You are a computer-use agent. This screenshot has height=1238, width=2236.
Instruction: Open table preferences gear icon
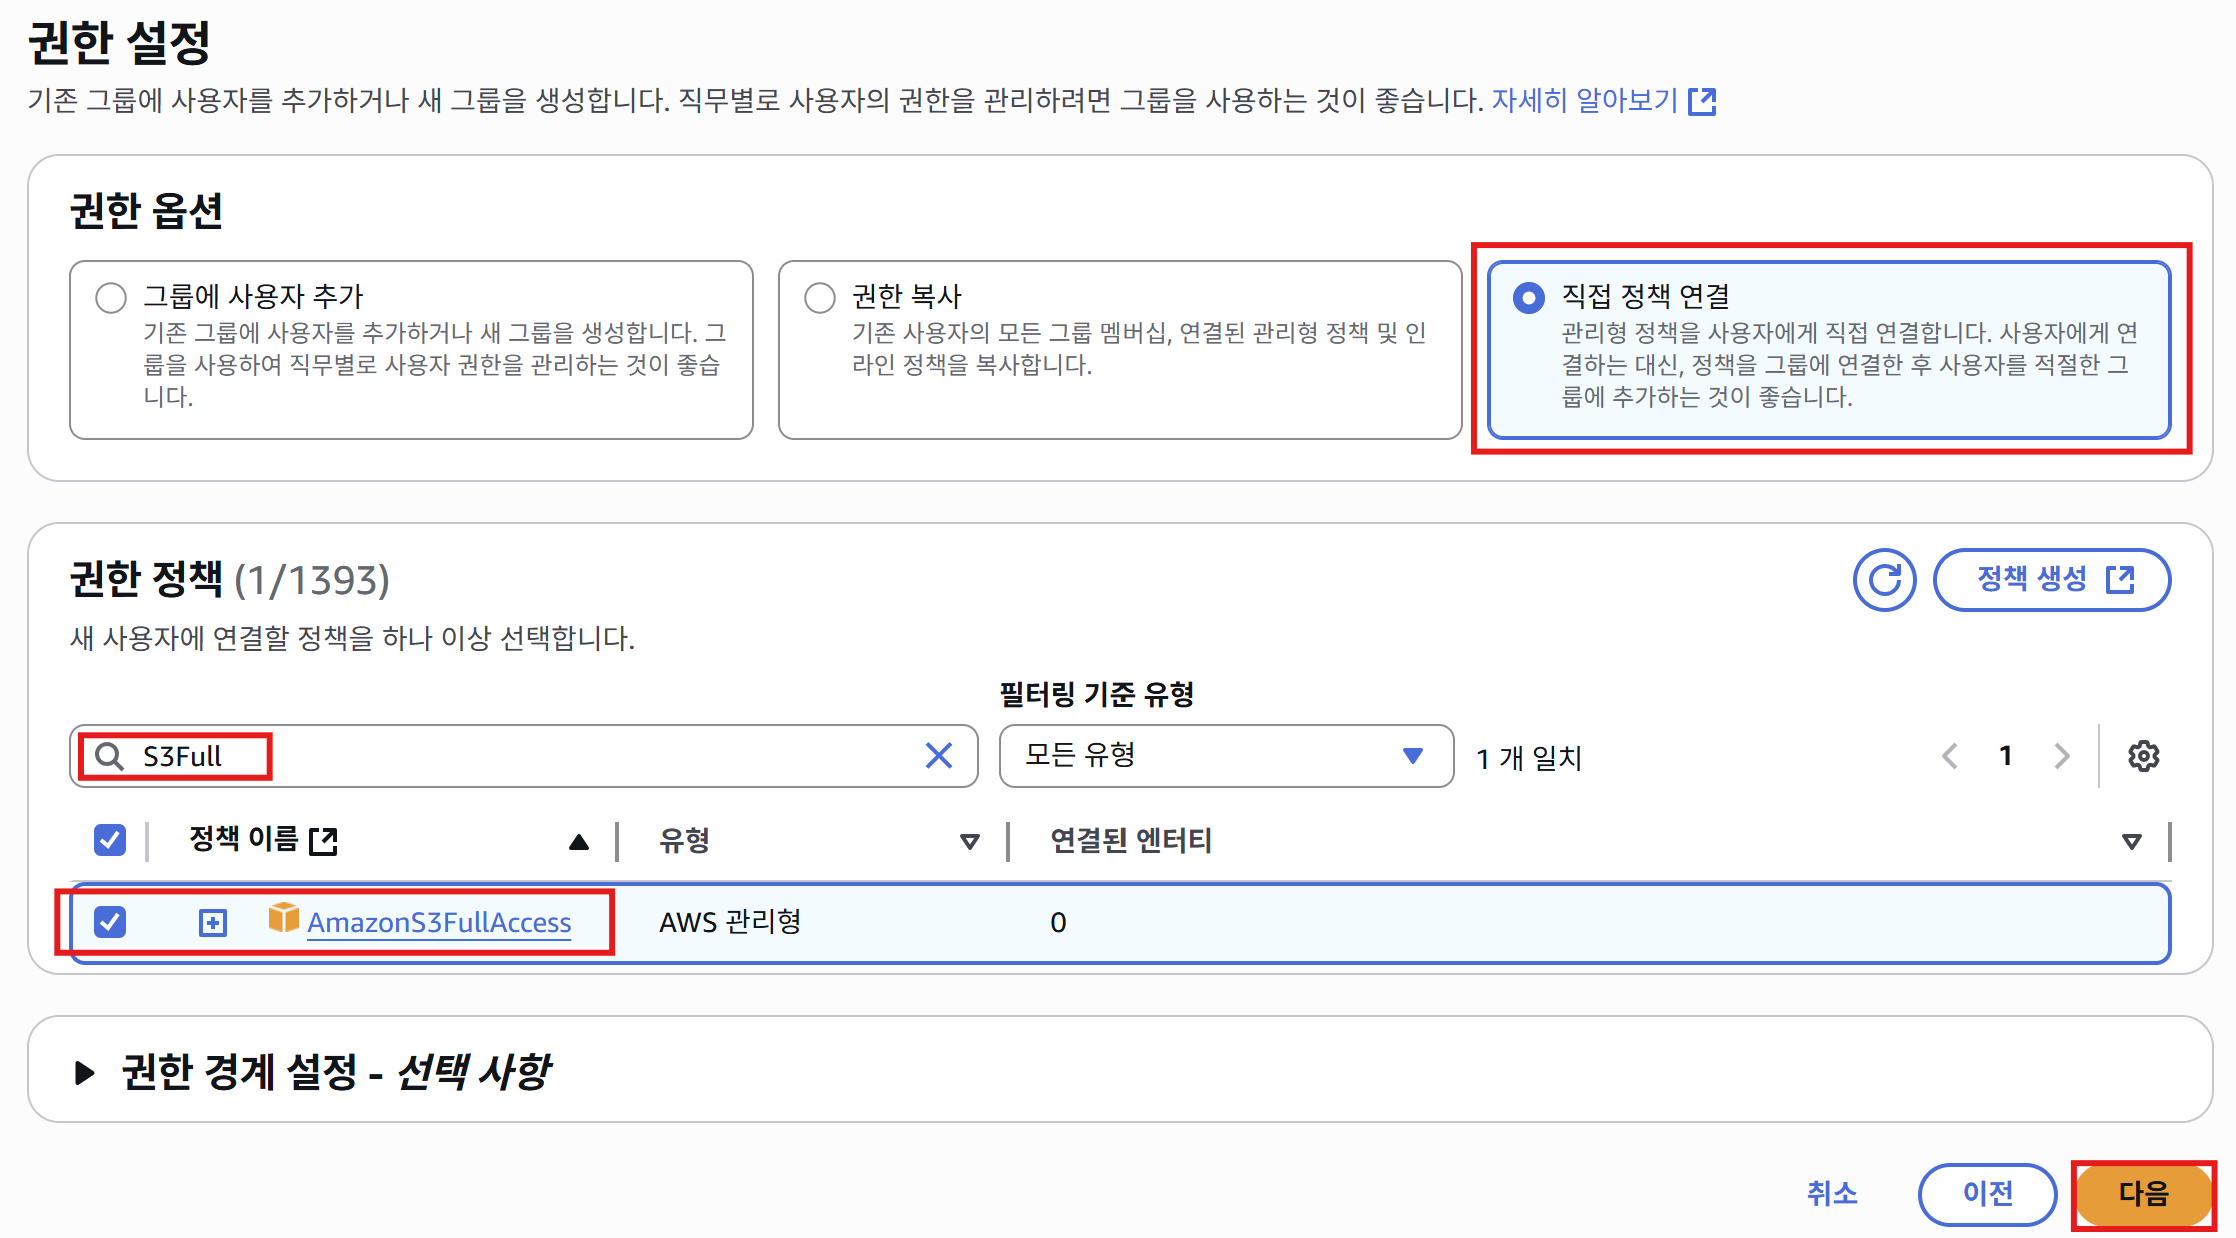tap(2143, 756)
